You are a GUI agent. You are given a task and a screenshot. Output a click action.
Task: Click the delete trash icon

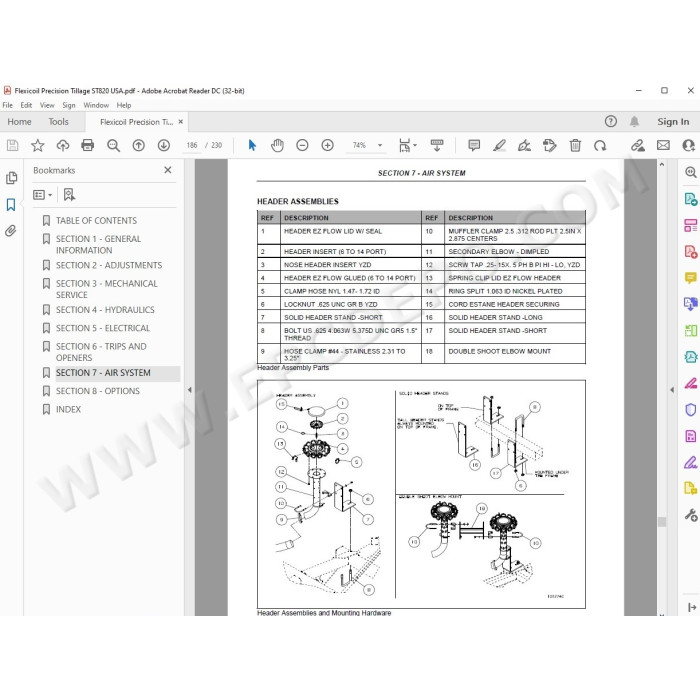[575, 146]
